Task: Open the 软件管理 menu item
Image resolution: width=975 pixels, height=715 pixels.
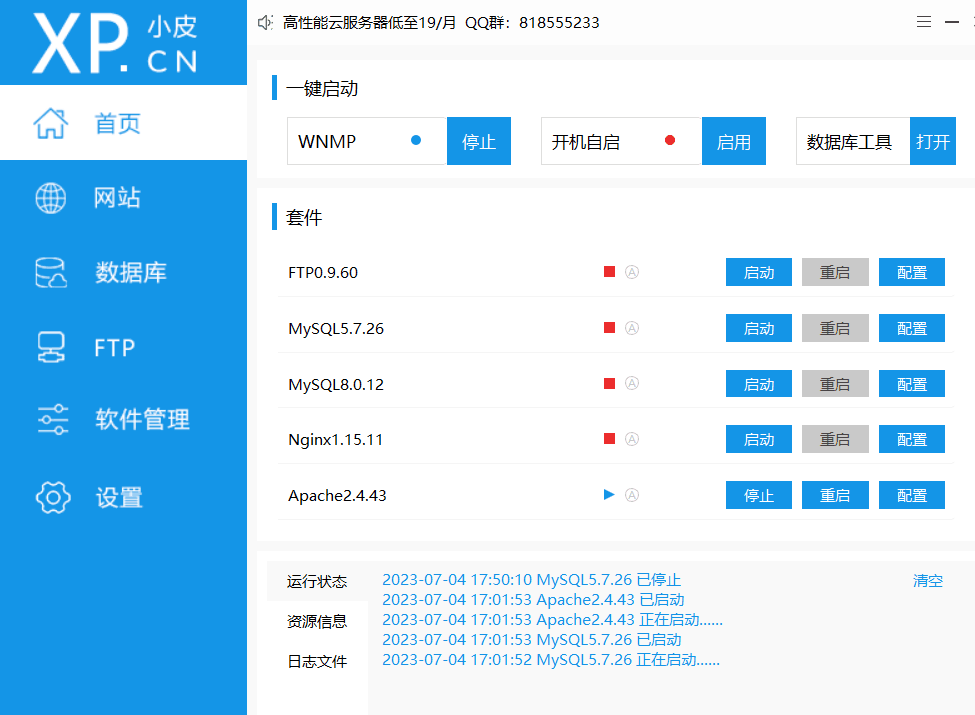Action: (x=123, y=420)
